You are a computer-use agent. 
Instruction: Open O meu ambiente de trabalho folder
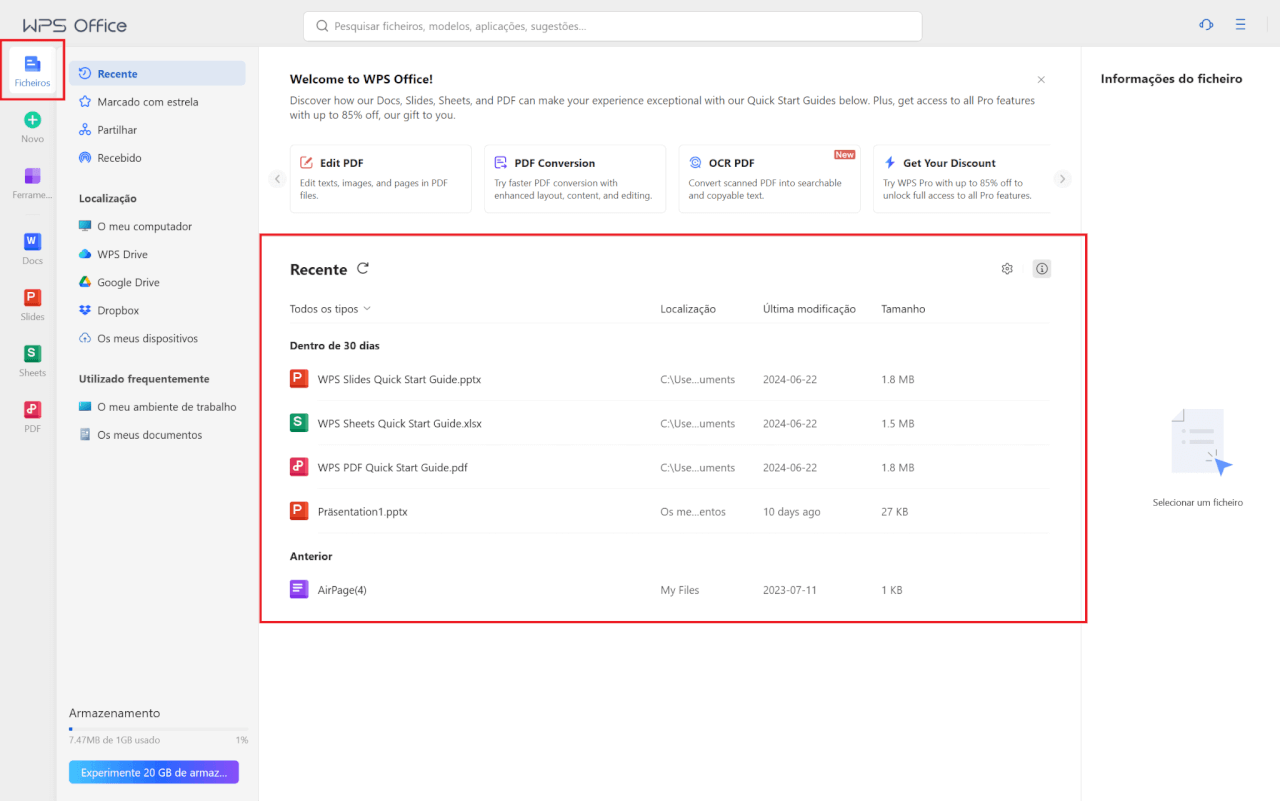tap(157, 407)
